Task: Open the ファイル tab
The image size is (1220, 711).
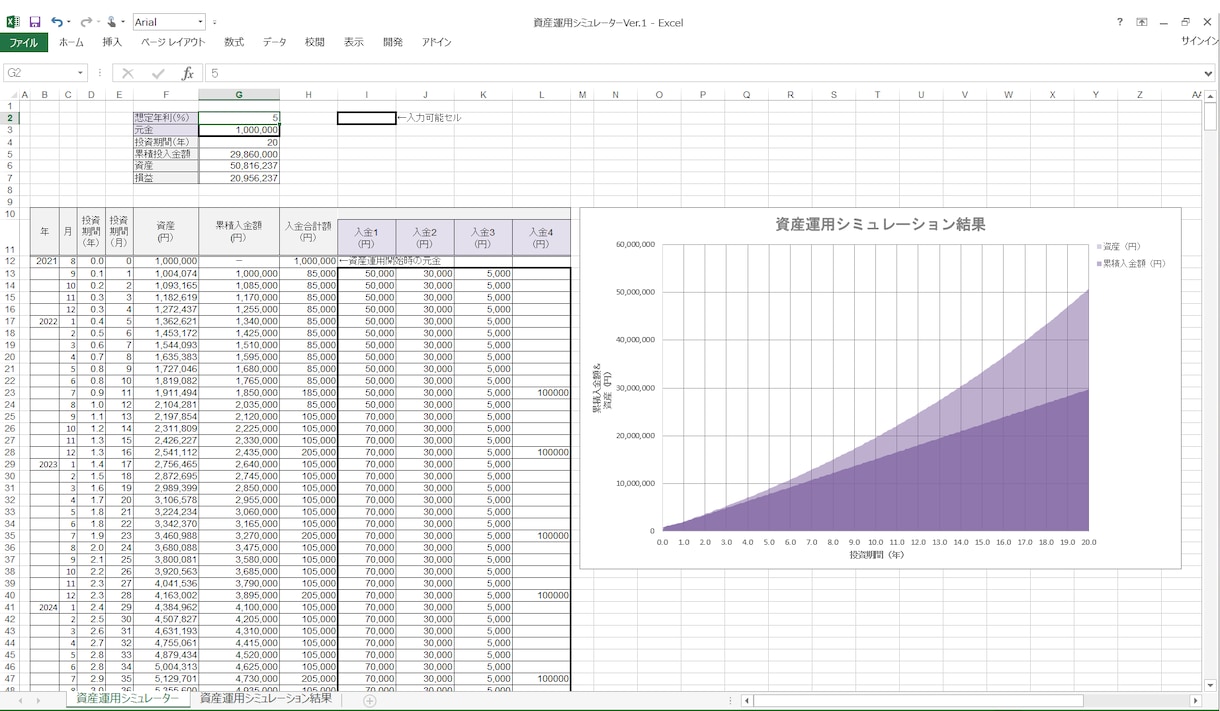Action: 23,43
